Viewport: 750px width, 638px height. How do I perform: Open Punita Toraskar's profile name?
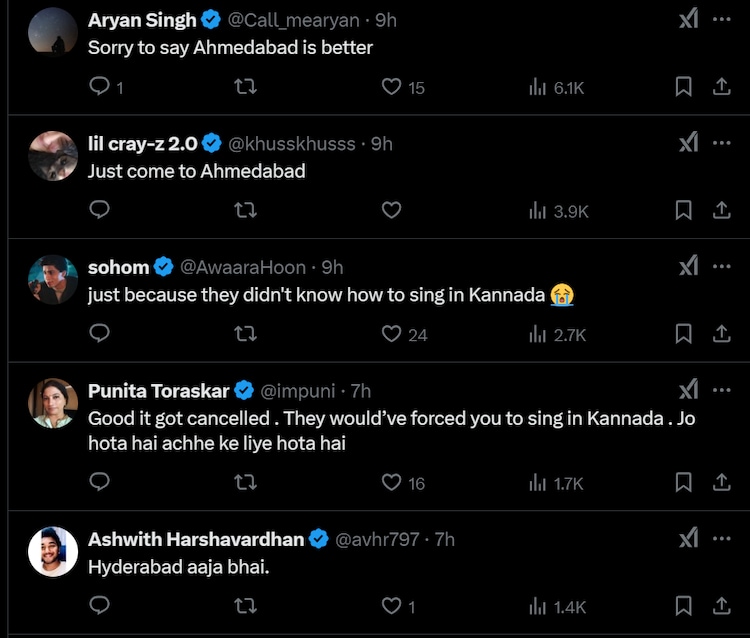coord(158,390)
